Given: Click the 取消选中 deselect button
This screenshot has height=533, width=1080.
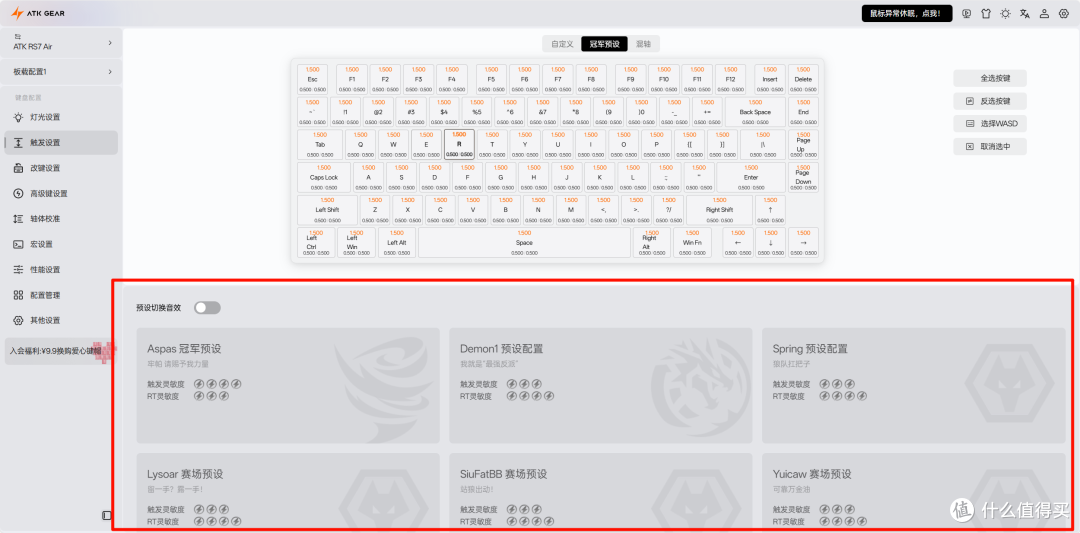Looking at the screenshot, I should [x=990, y=147].
